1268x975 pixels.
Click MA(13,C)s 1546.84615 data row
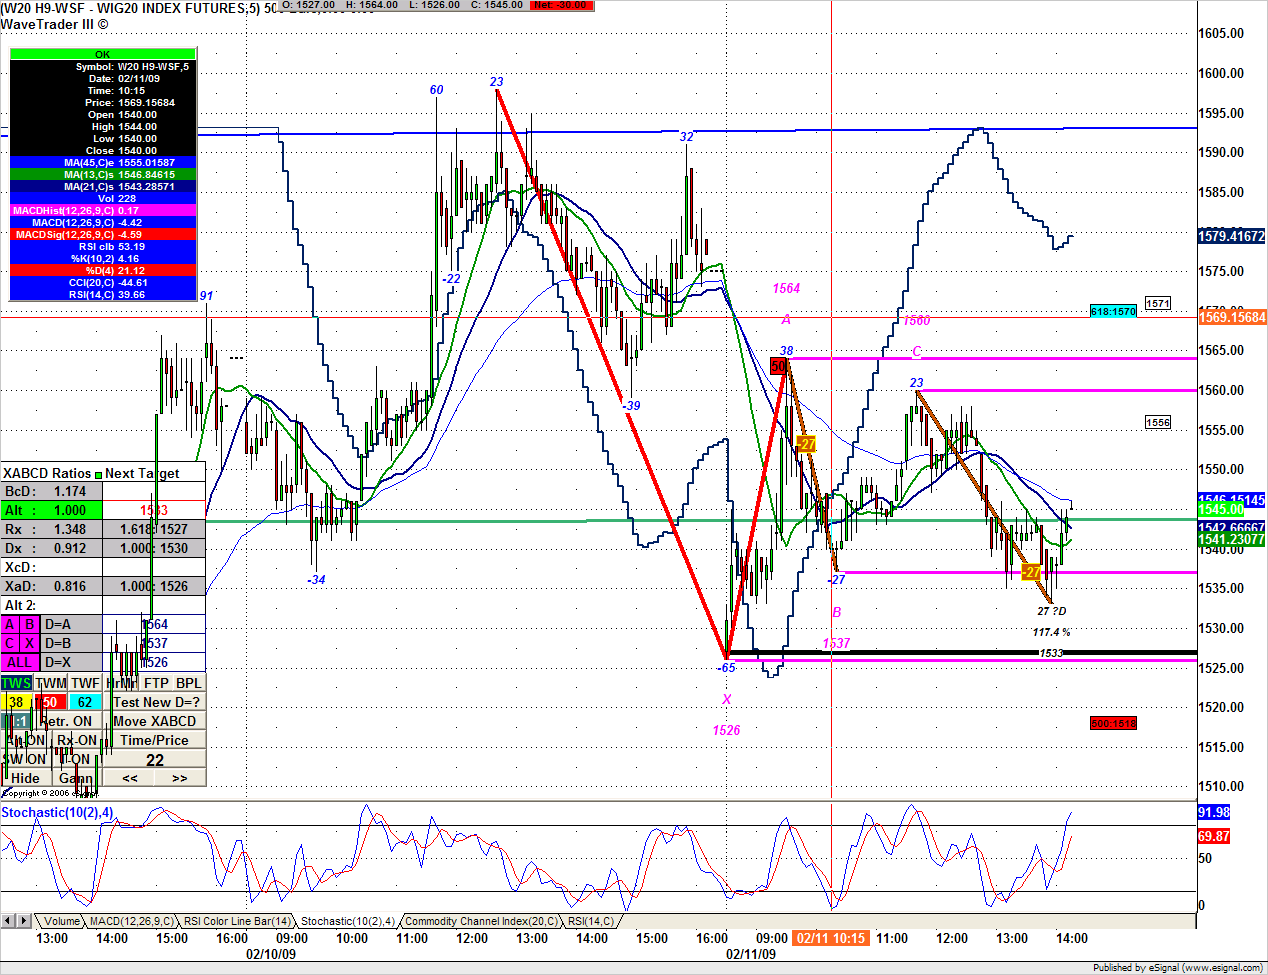103,174
